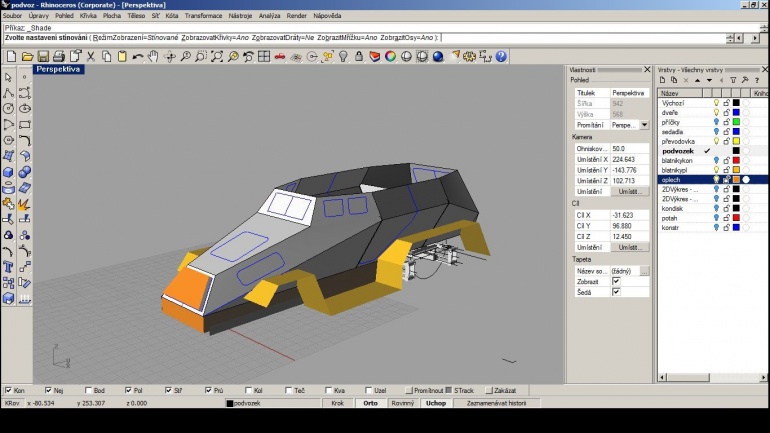The width and height of the screenshot is (770, 433).
Task: Click the padlock Lock objects icon
Action: tap(358, 56)
